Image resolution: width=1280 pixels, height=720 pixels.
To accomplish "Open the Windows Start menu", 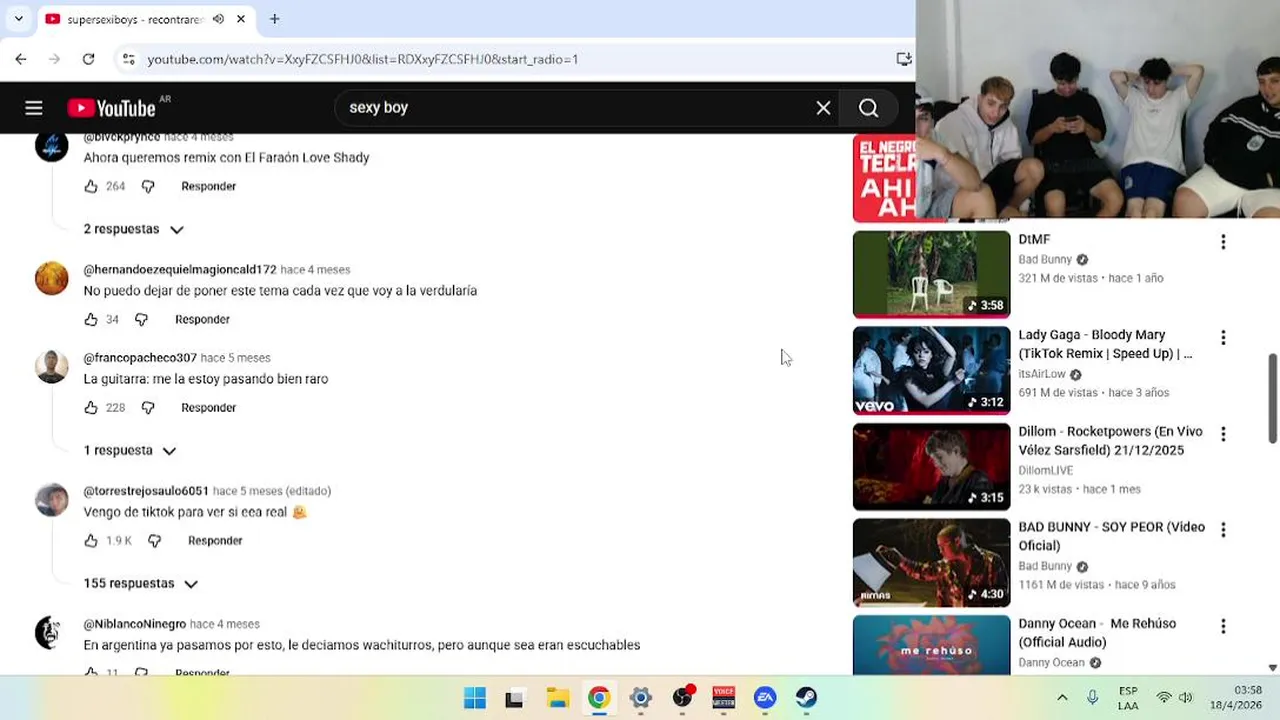I will [475, 698].
